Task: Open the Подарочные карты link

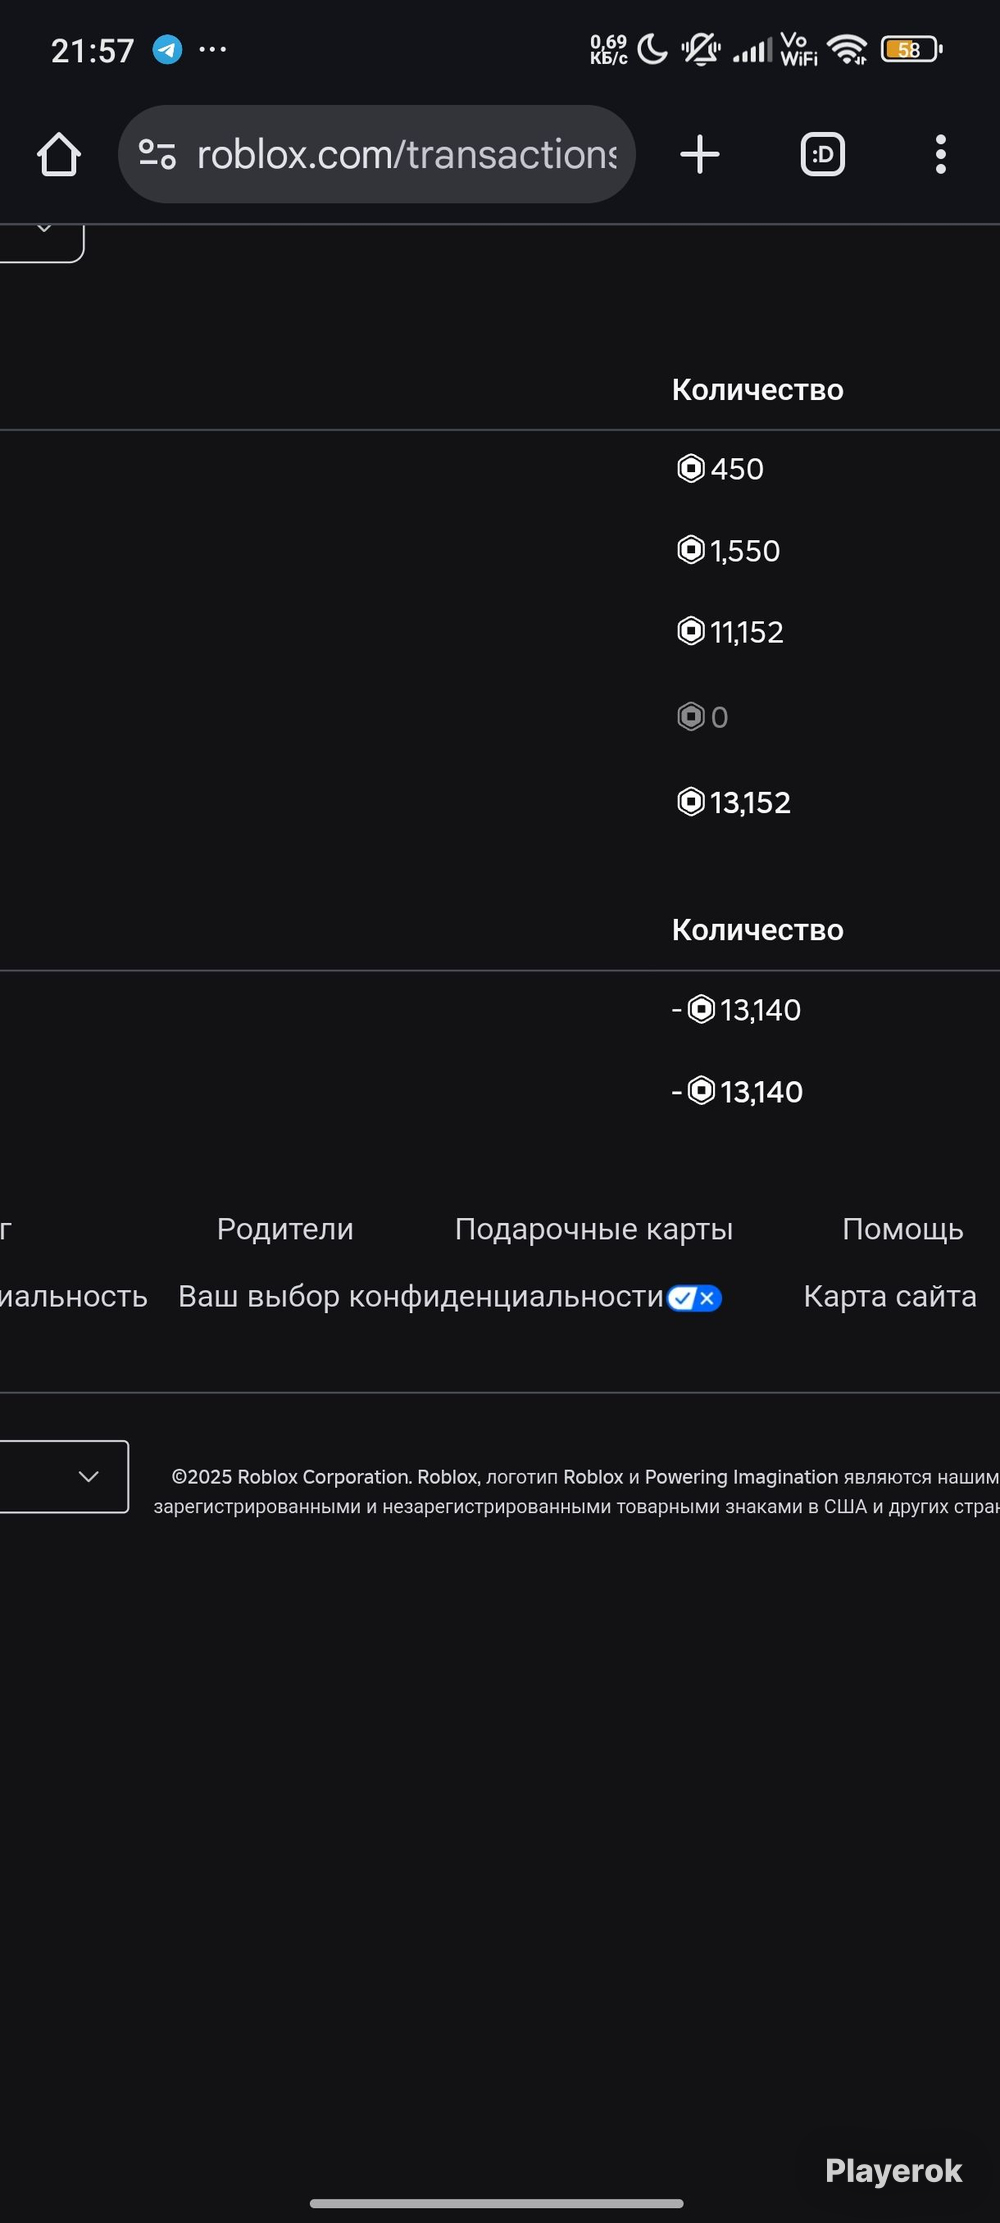Action: tap(594, 1229)
